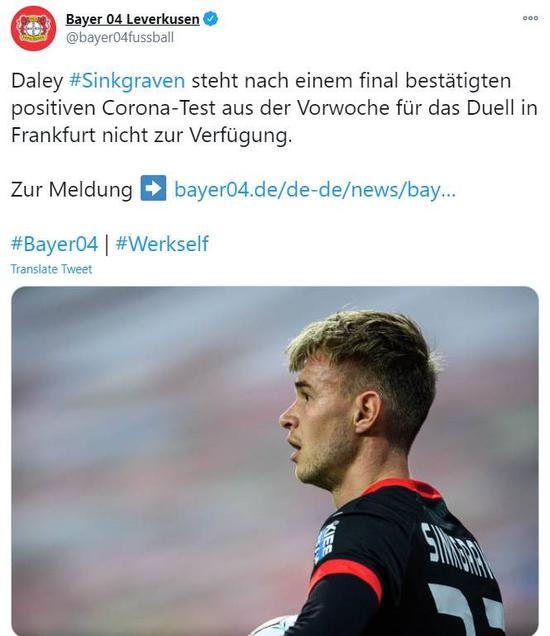The height and width of the screenshot is (636, 550).
Task: Open the Bayer 04 Leverkusen profile avatar
Action: (33, 28)
